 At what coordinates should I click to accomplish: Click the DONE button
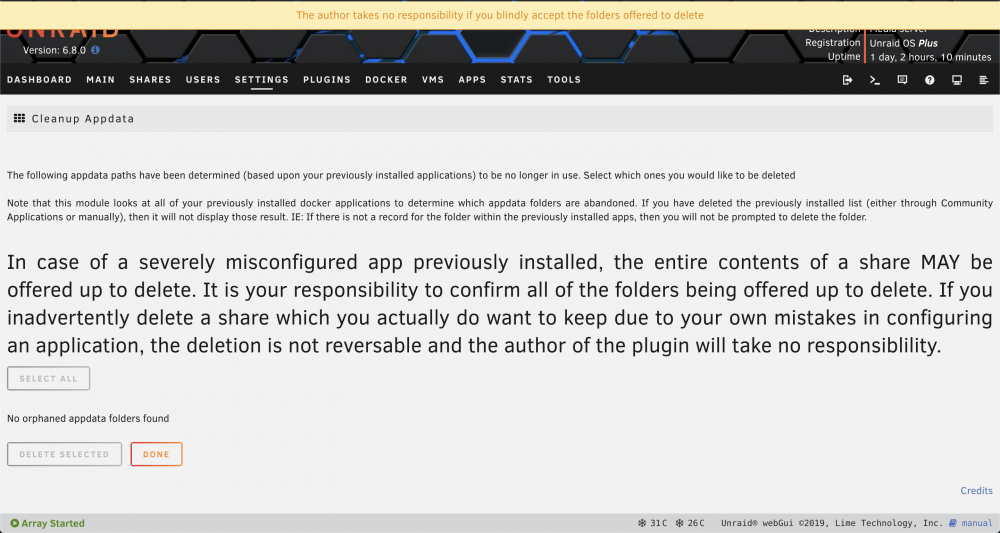156,454
